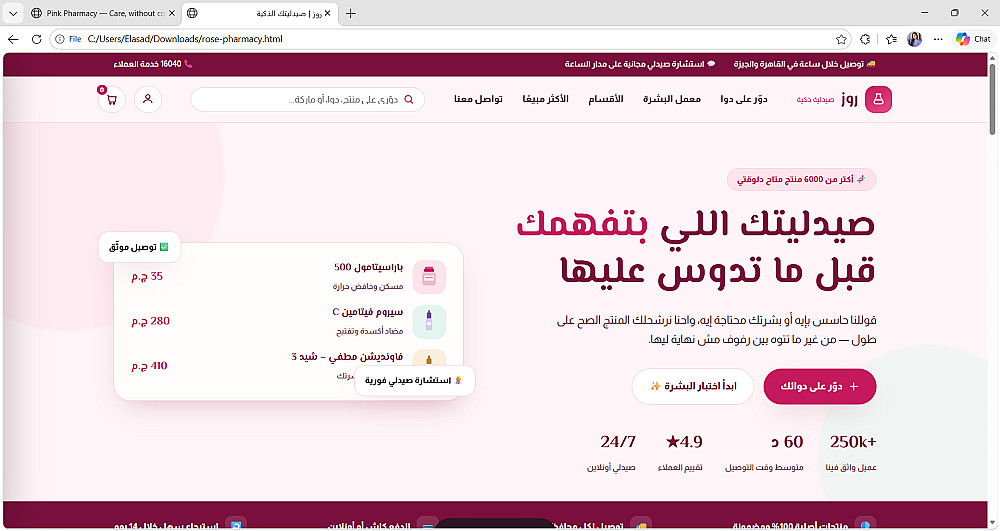Open the shopping cart icon
Viewport: 1000px width, 531px height.
(112, 99)
